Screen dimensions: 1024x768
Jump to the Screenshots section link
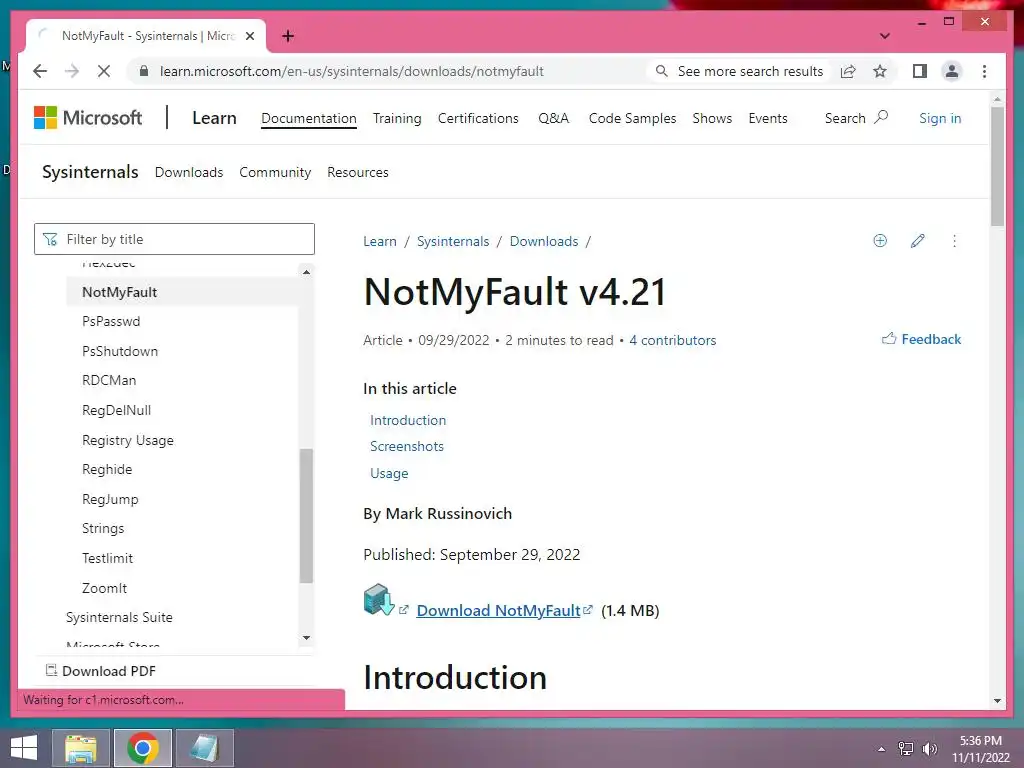click(x=407, y=446)
